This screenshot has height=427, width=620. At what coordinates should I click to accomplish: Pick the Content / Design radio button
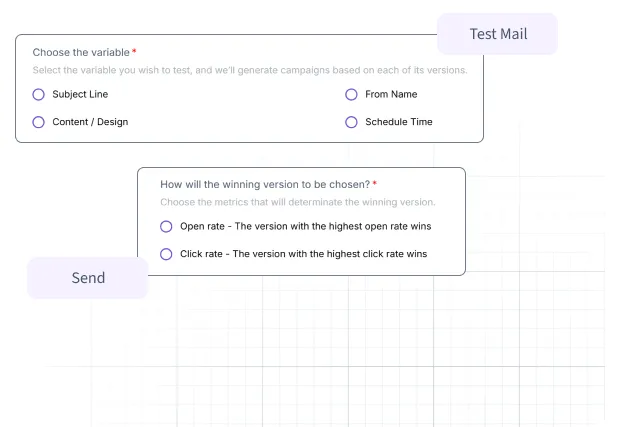[39, 122]
